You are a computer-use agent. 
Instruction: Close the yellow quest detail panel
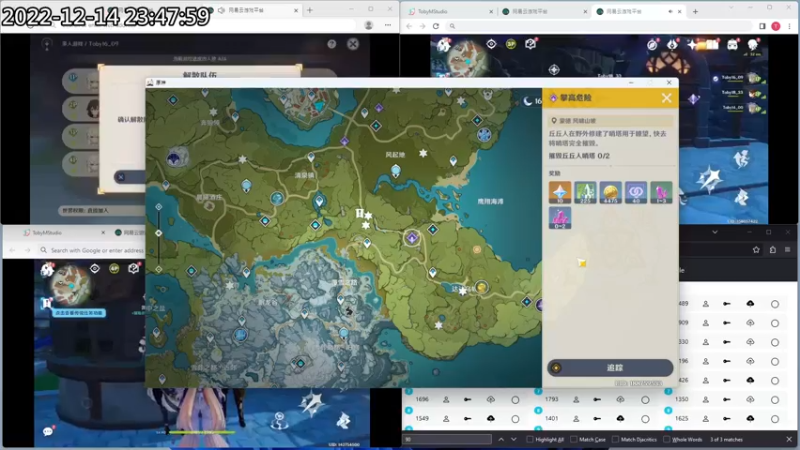coord(666,98)
